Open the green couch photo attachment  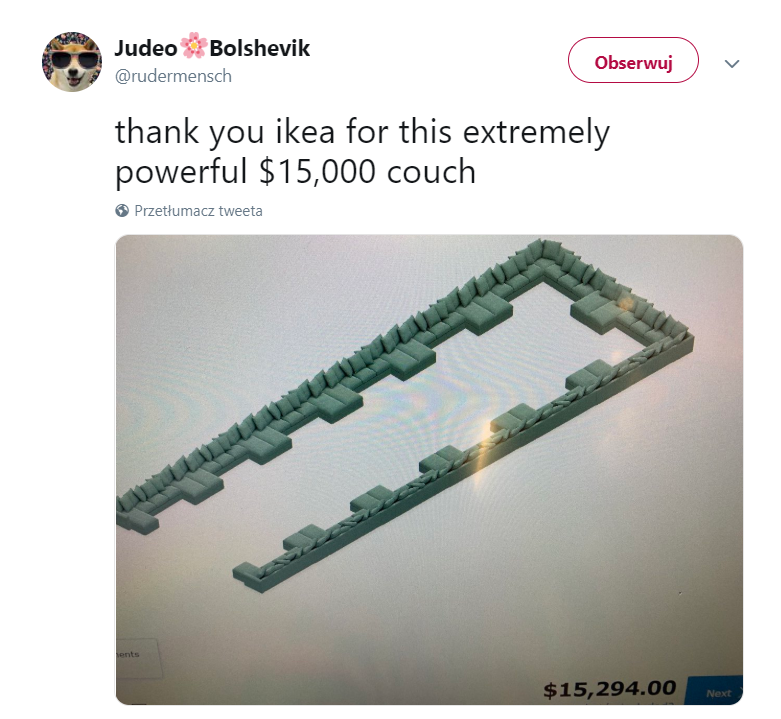point(429,470)
